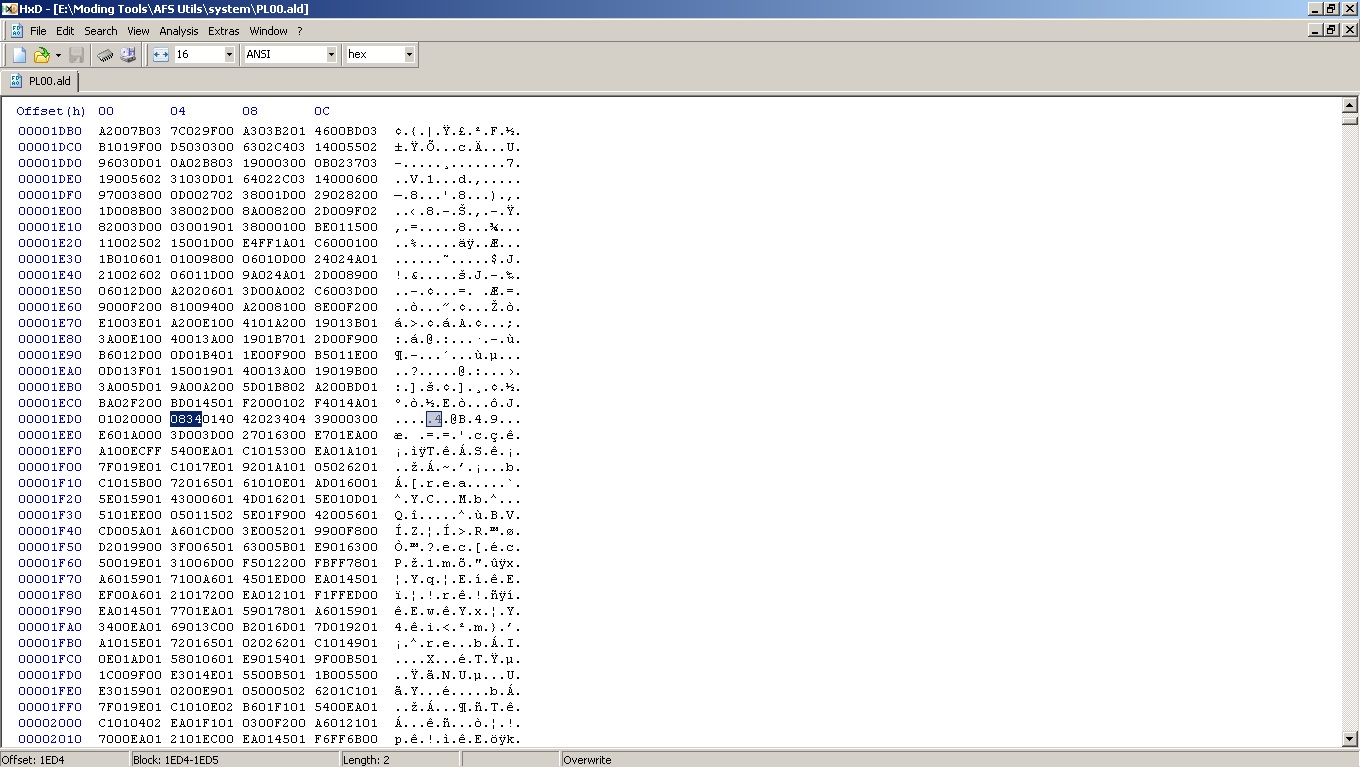1360x768 pixels.
Task: Click the greyed Save floppy icon
Action: point(77,55)
